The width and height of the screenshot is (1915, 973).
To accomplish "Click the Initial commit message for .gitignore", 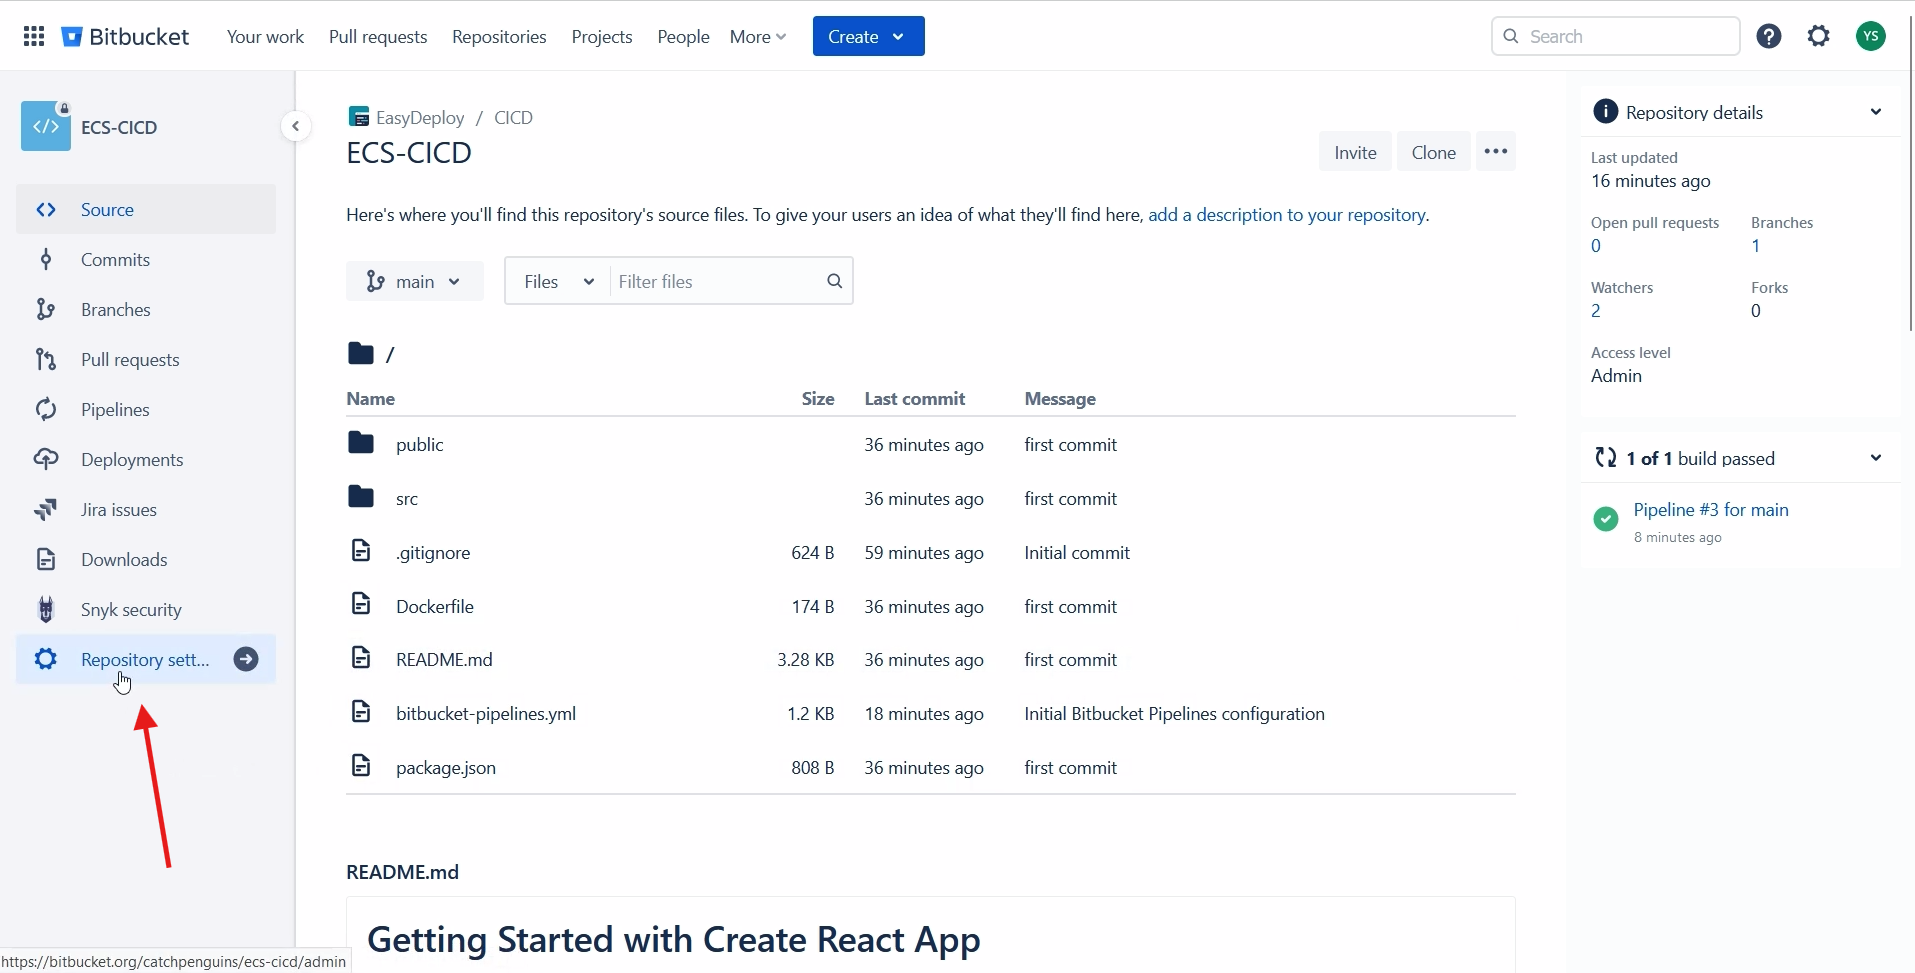I will [1077, 553].
